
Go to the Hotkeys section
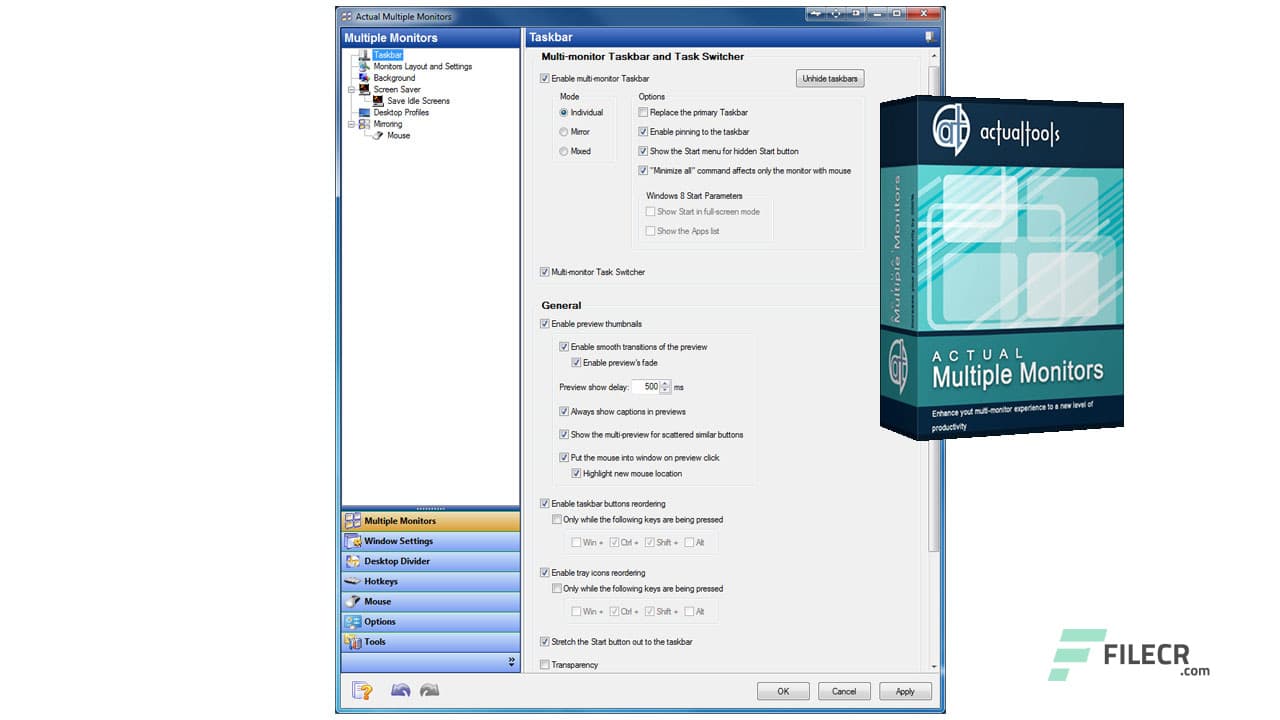click(431, 581)
